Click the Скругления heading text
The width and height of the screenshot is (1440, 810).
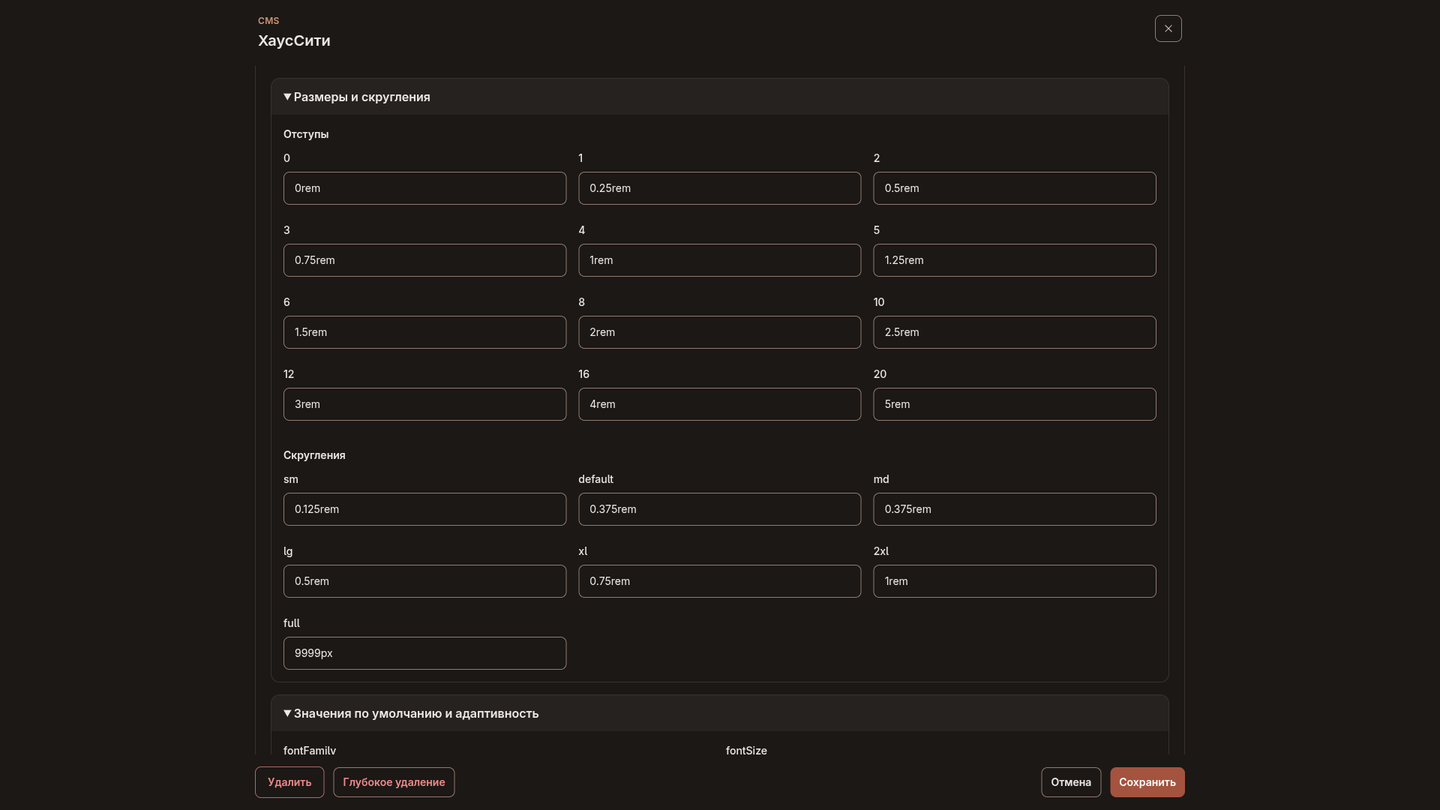(x=314, y=455)
